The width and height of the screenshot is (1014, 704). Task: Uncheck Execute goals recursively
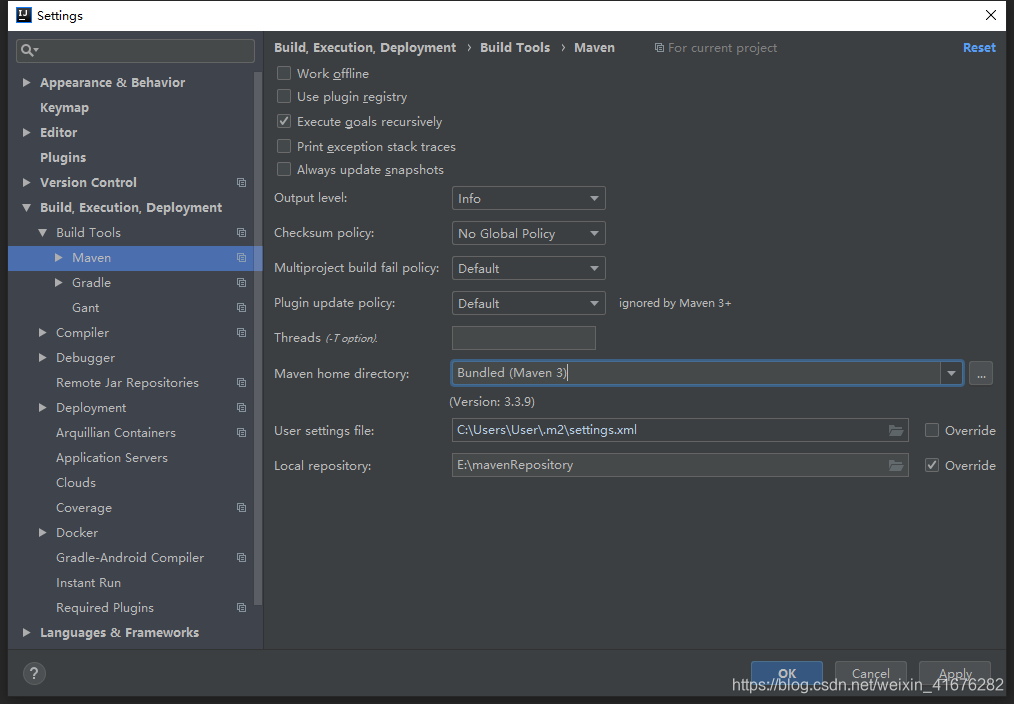(x=284, y=122)
